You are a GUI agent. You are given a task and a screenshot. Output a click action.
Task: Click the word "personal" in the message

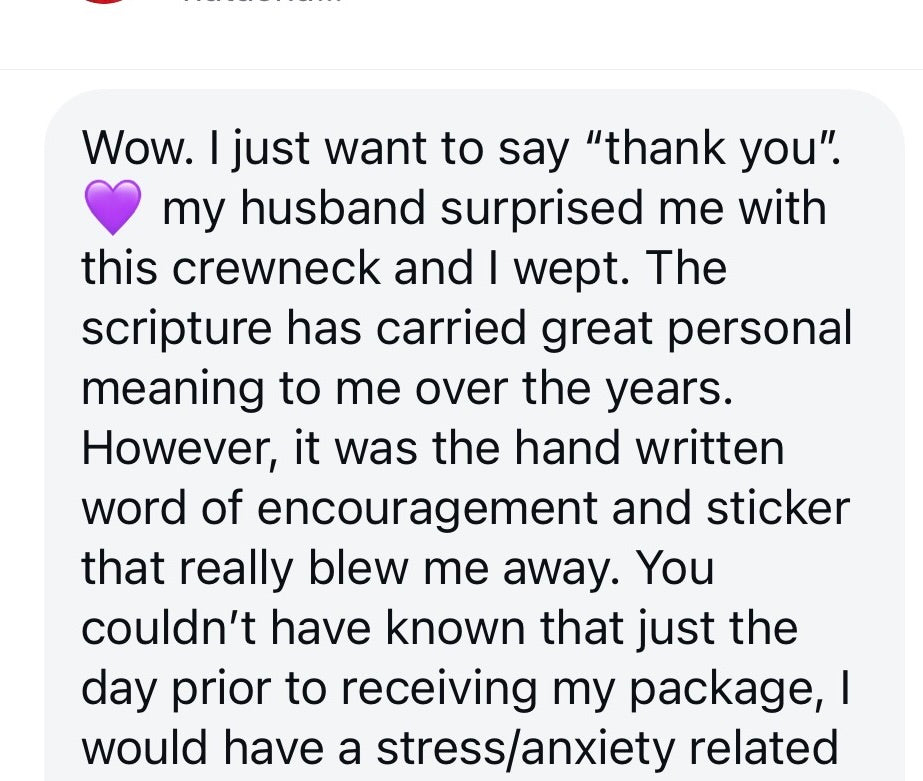[x=757, y=328]
